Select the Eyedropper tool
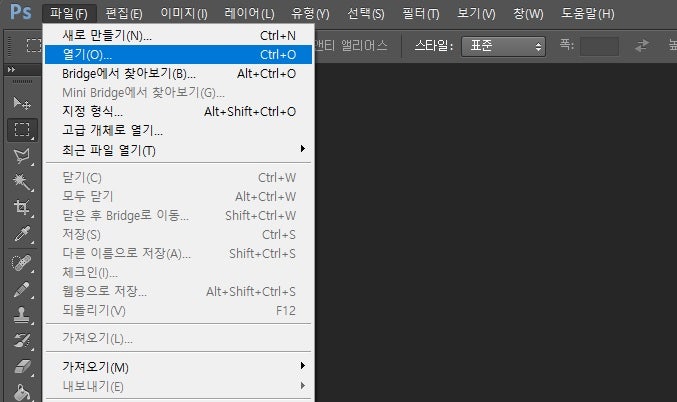 point(22,234)
